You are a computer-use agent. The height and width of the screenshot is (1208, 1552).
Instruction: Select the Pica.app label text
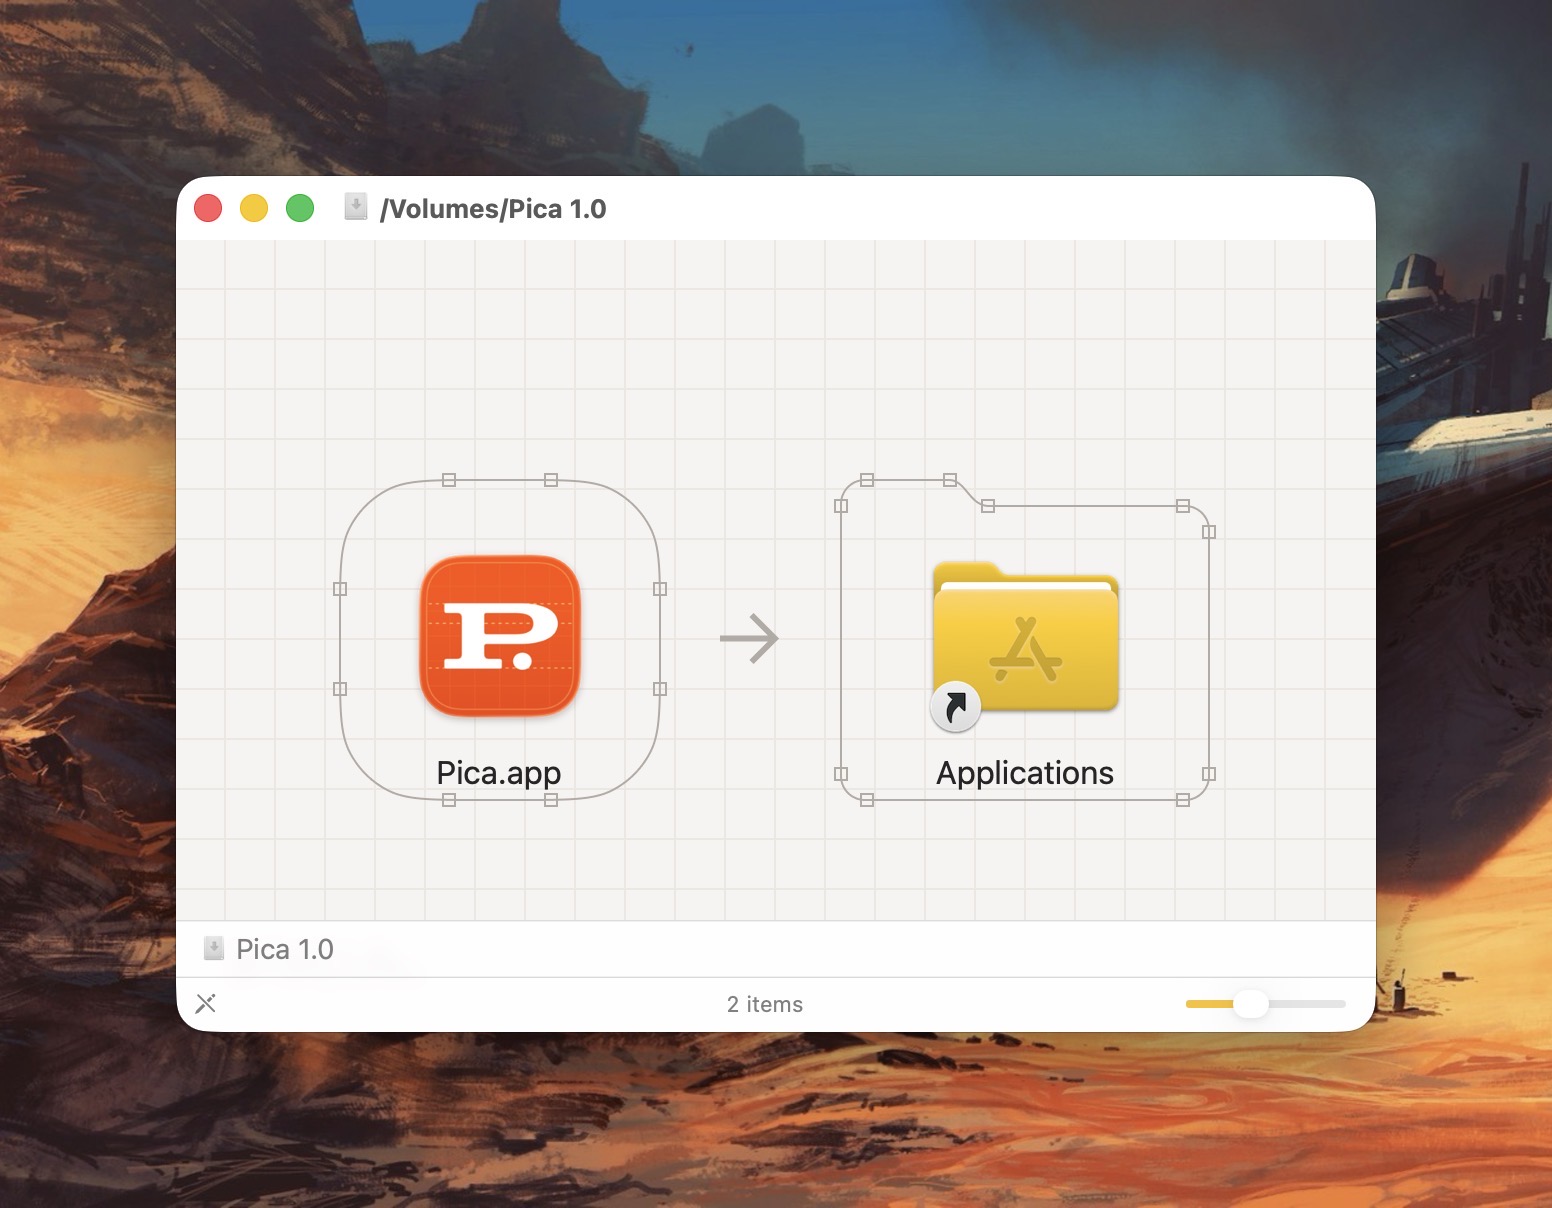click(499, 772)
